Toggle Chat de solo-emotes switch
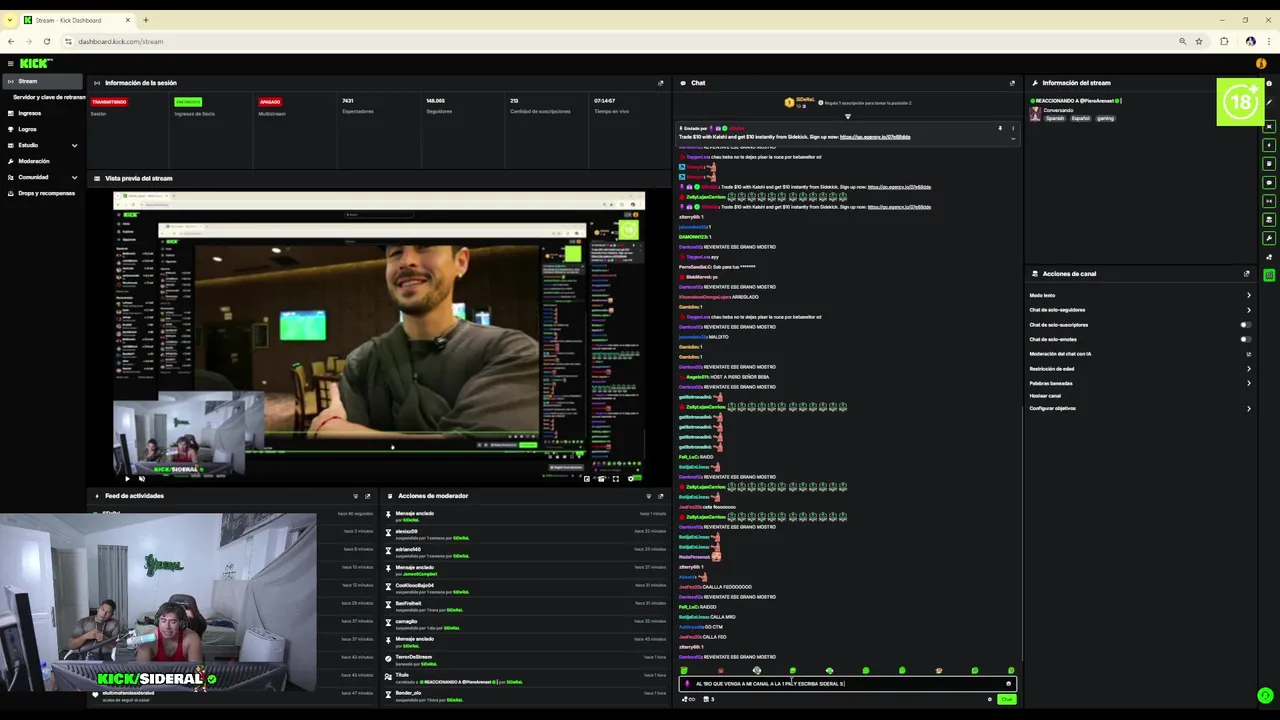Viewport: 1280px width, 720px height. [1245, 339]
